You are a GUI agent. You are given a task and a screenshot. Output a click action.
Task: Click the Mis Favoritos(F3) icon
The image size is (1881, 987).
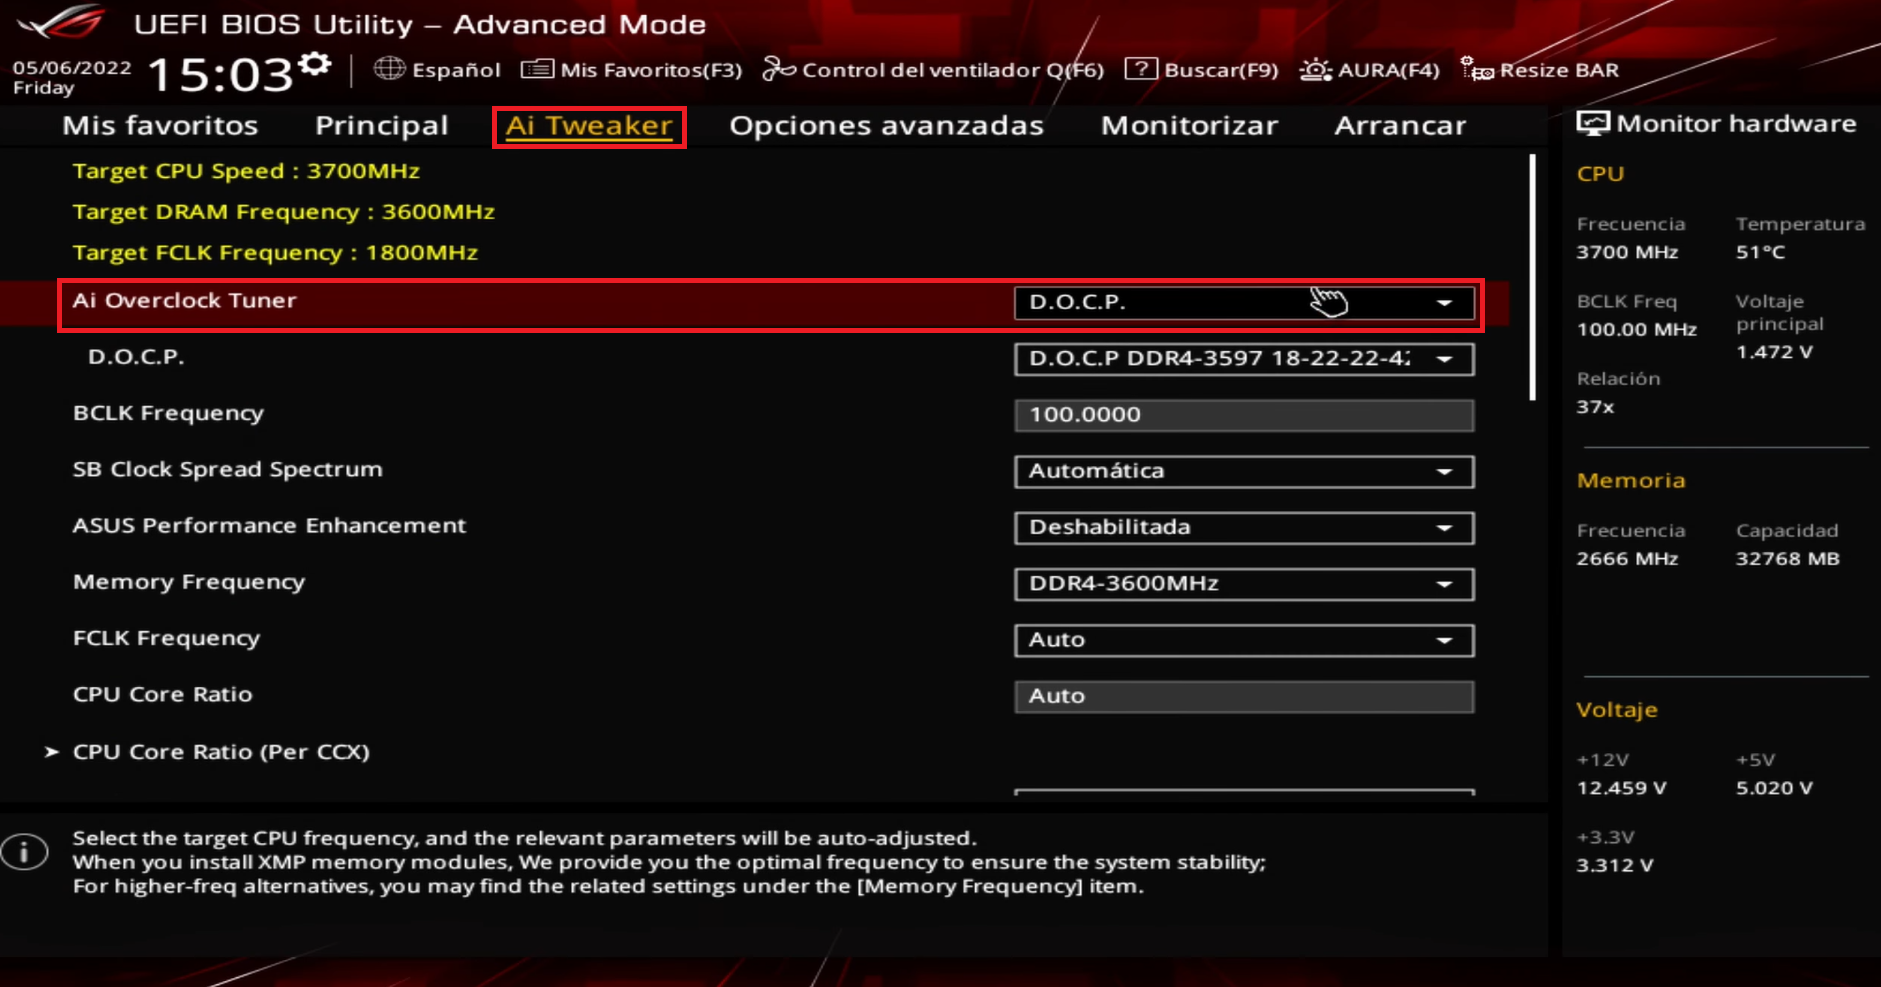[x=539, y=69]
